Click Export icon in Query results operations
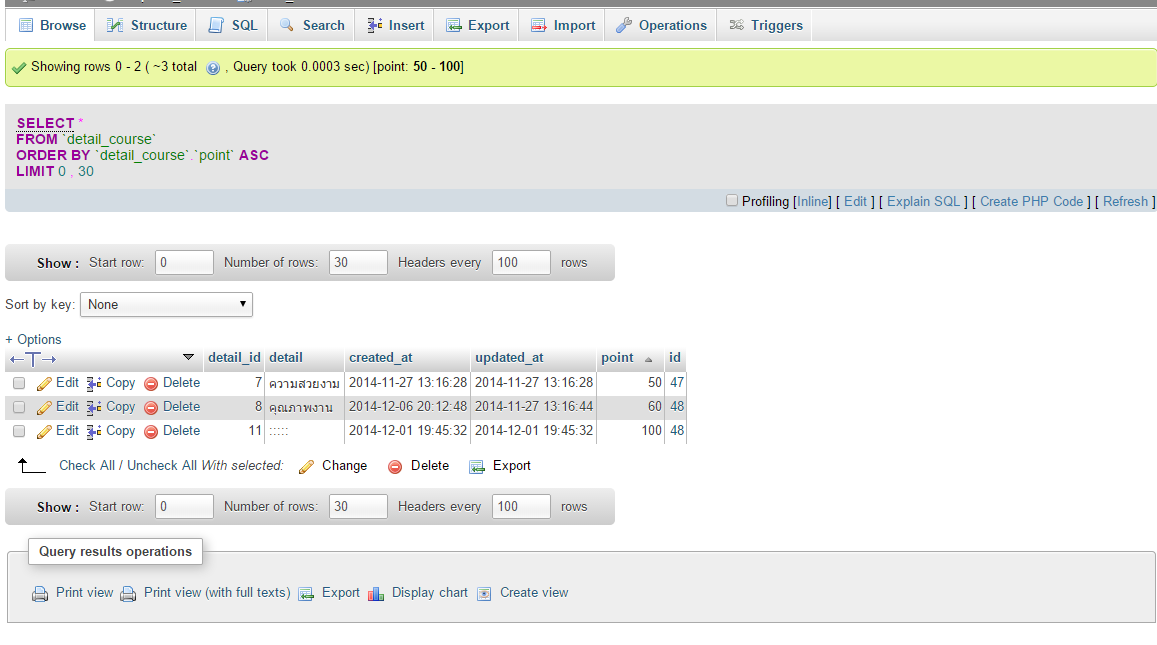Image resolution: width=1157 pixels, height=645 pixels. [305, 594]
